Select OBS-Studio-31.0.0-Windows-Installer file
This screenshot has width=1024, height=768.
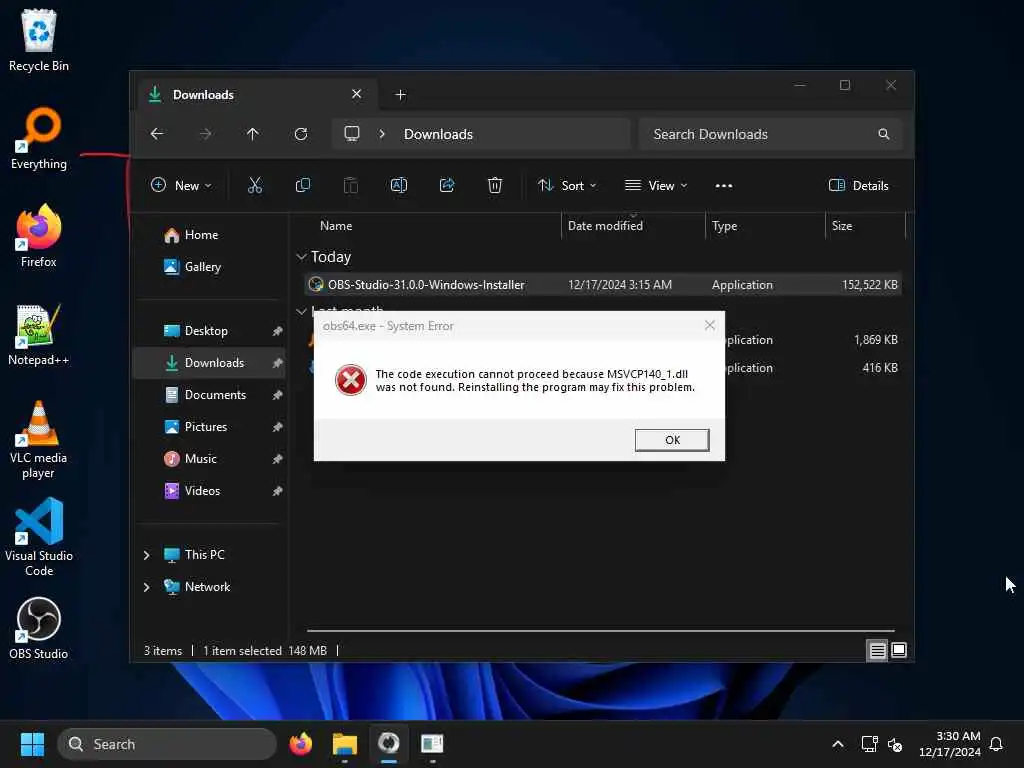(603, 285)
